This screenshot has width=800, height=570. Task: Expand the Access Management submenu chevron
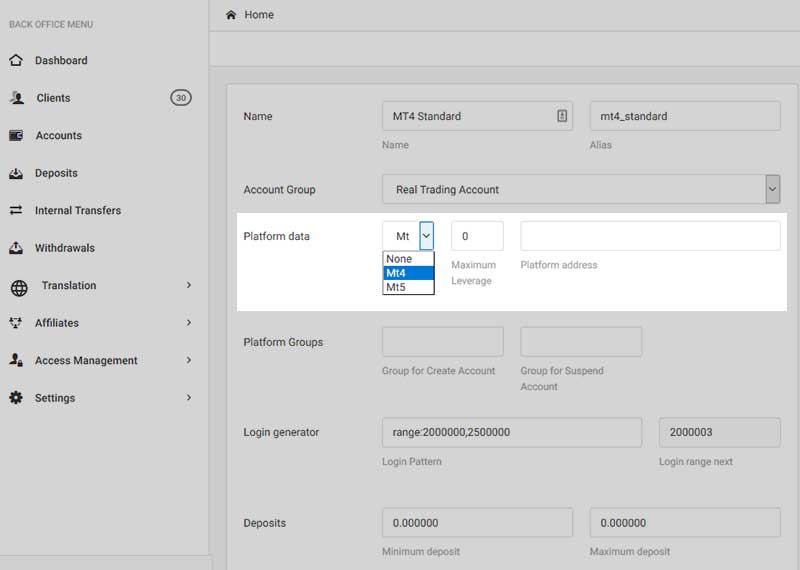[x=188, y=360]
